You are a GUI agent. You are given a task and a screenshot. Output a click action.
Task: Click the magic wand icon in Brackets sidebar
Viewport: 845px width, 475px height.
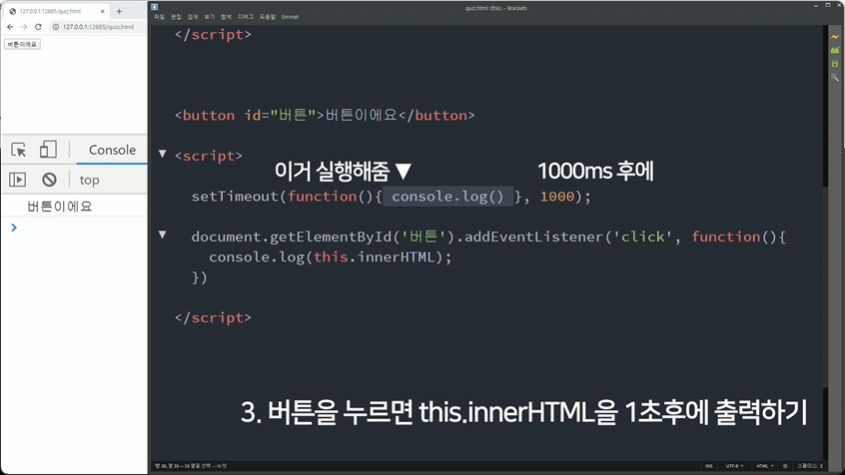pos(835,78)
